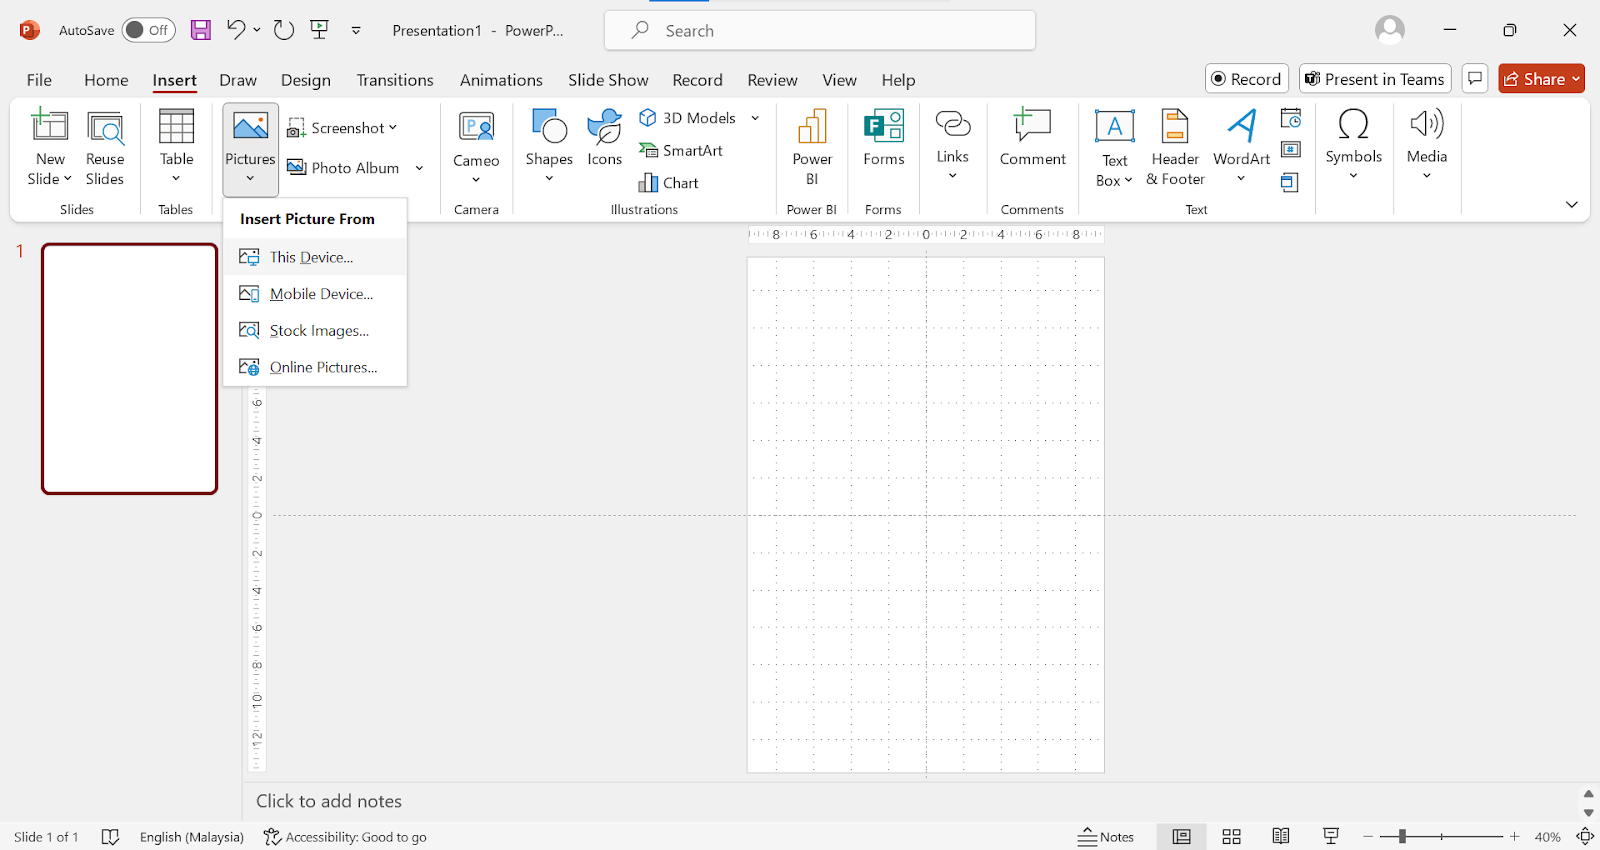Open Header & Footer dialog

[1175, 148]
